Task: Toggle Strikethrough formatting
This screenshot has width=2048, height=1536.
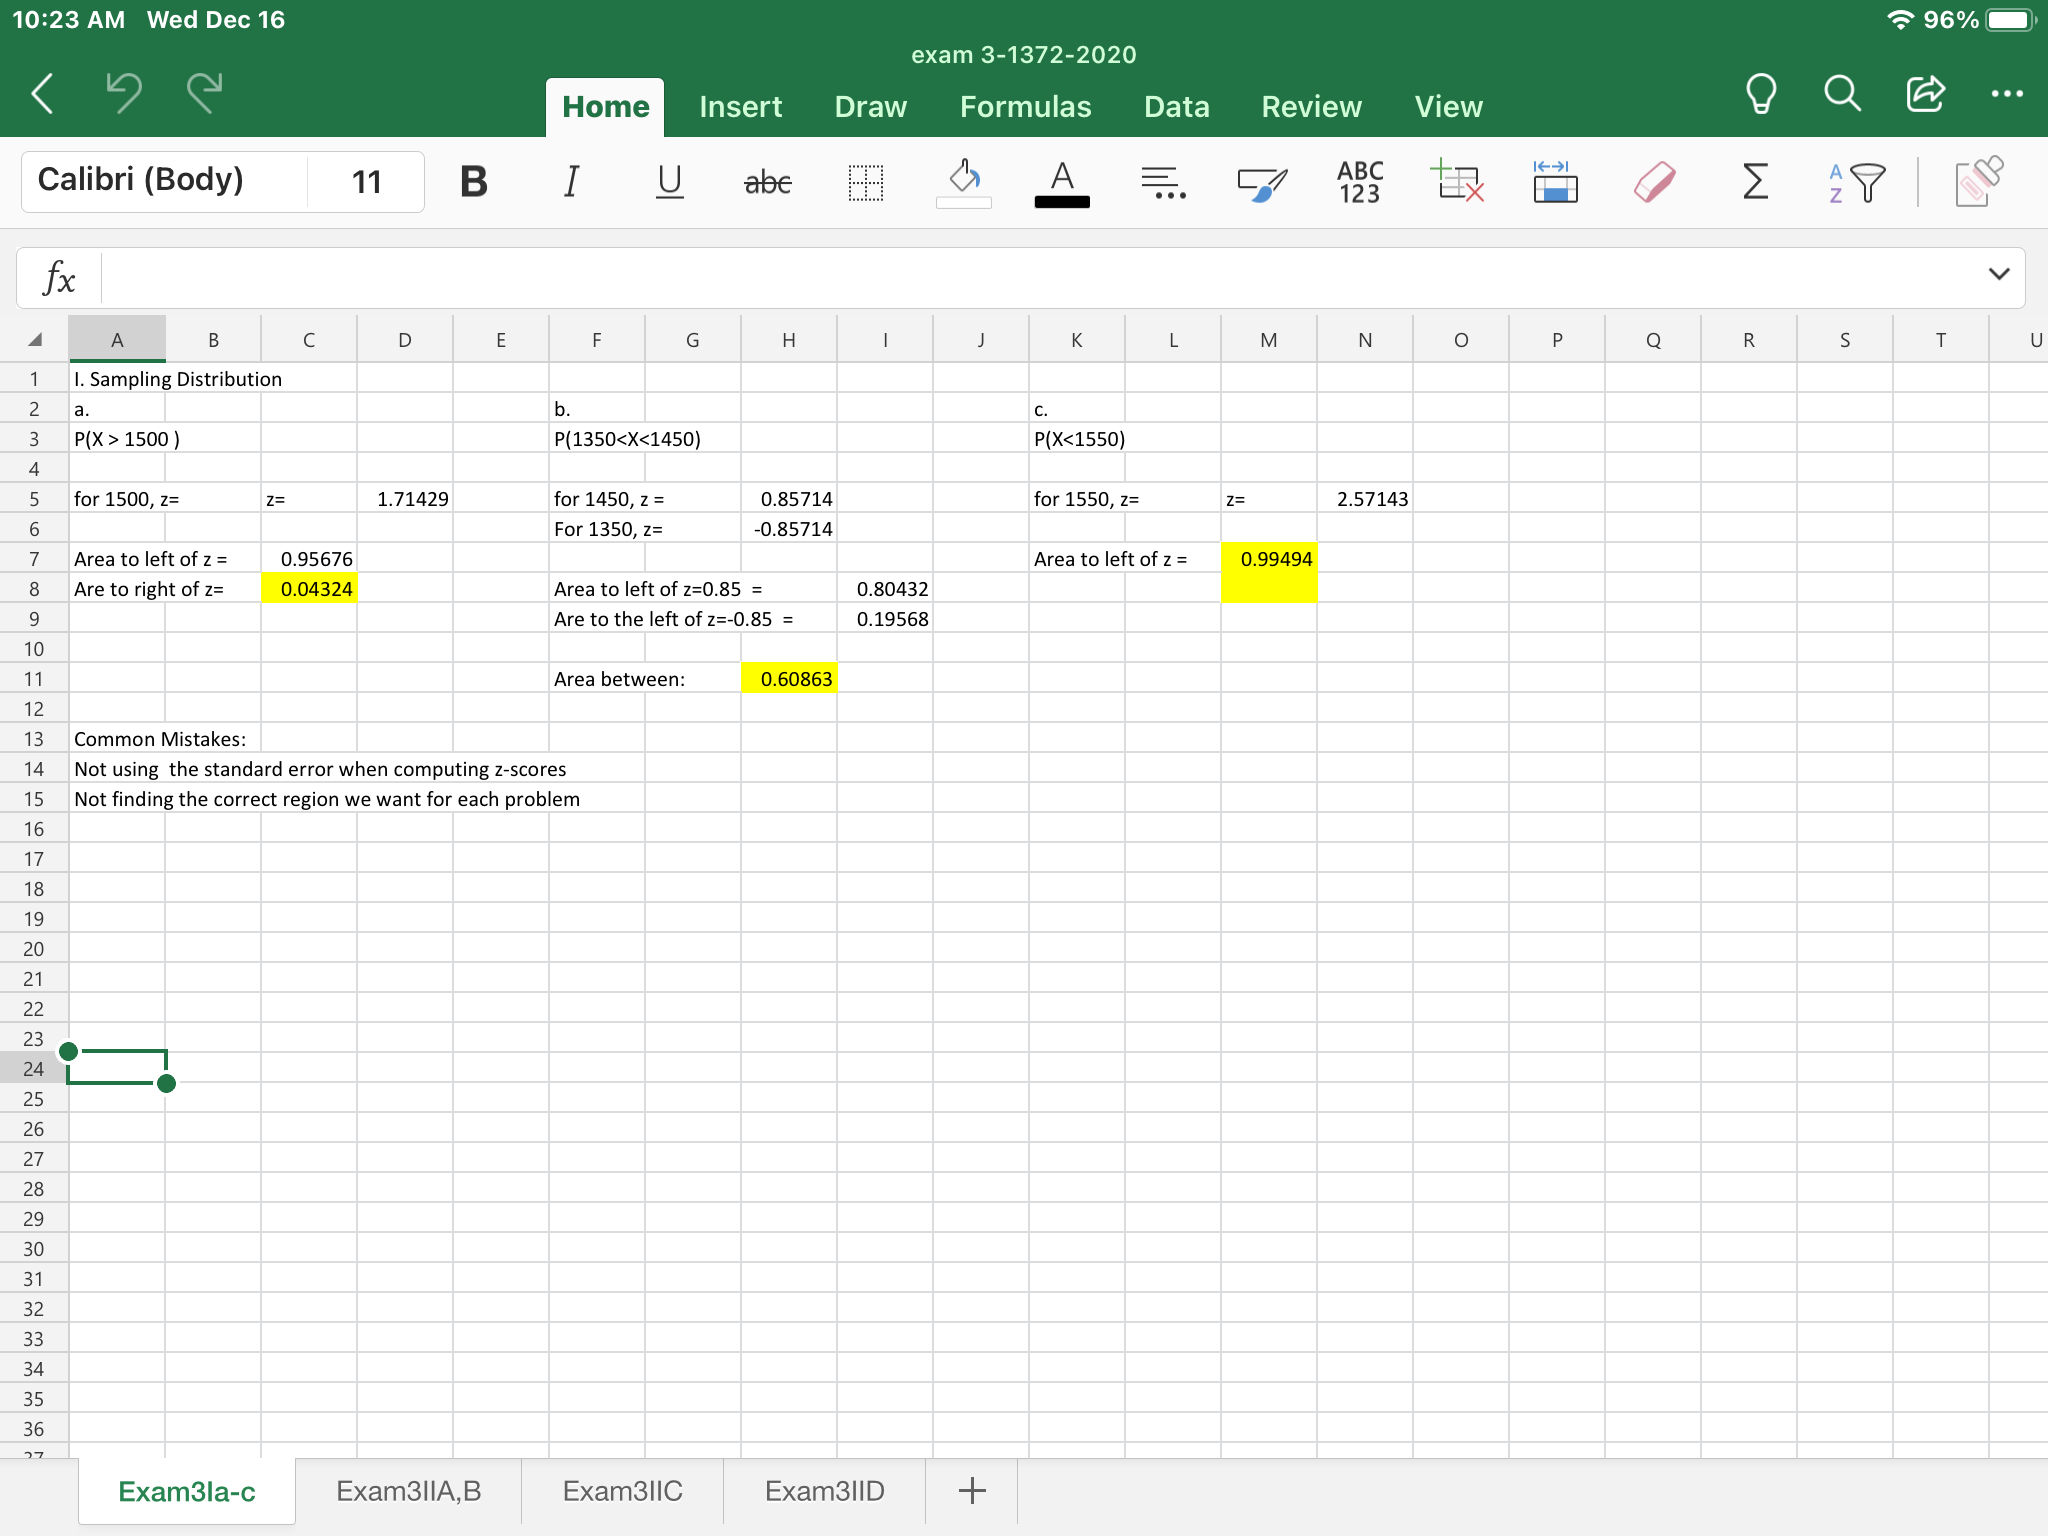Action: [x=768, y=182]
